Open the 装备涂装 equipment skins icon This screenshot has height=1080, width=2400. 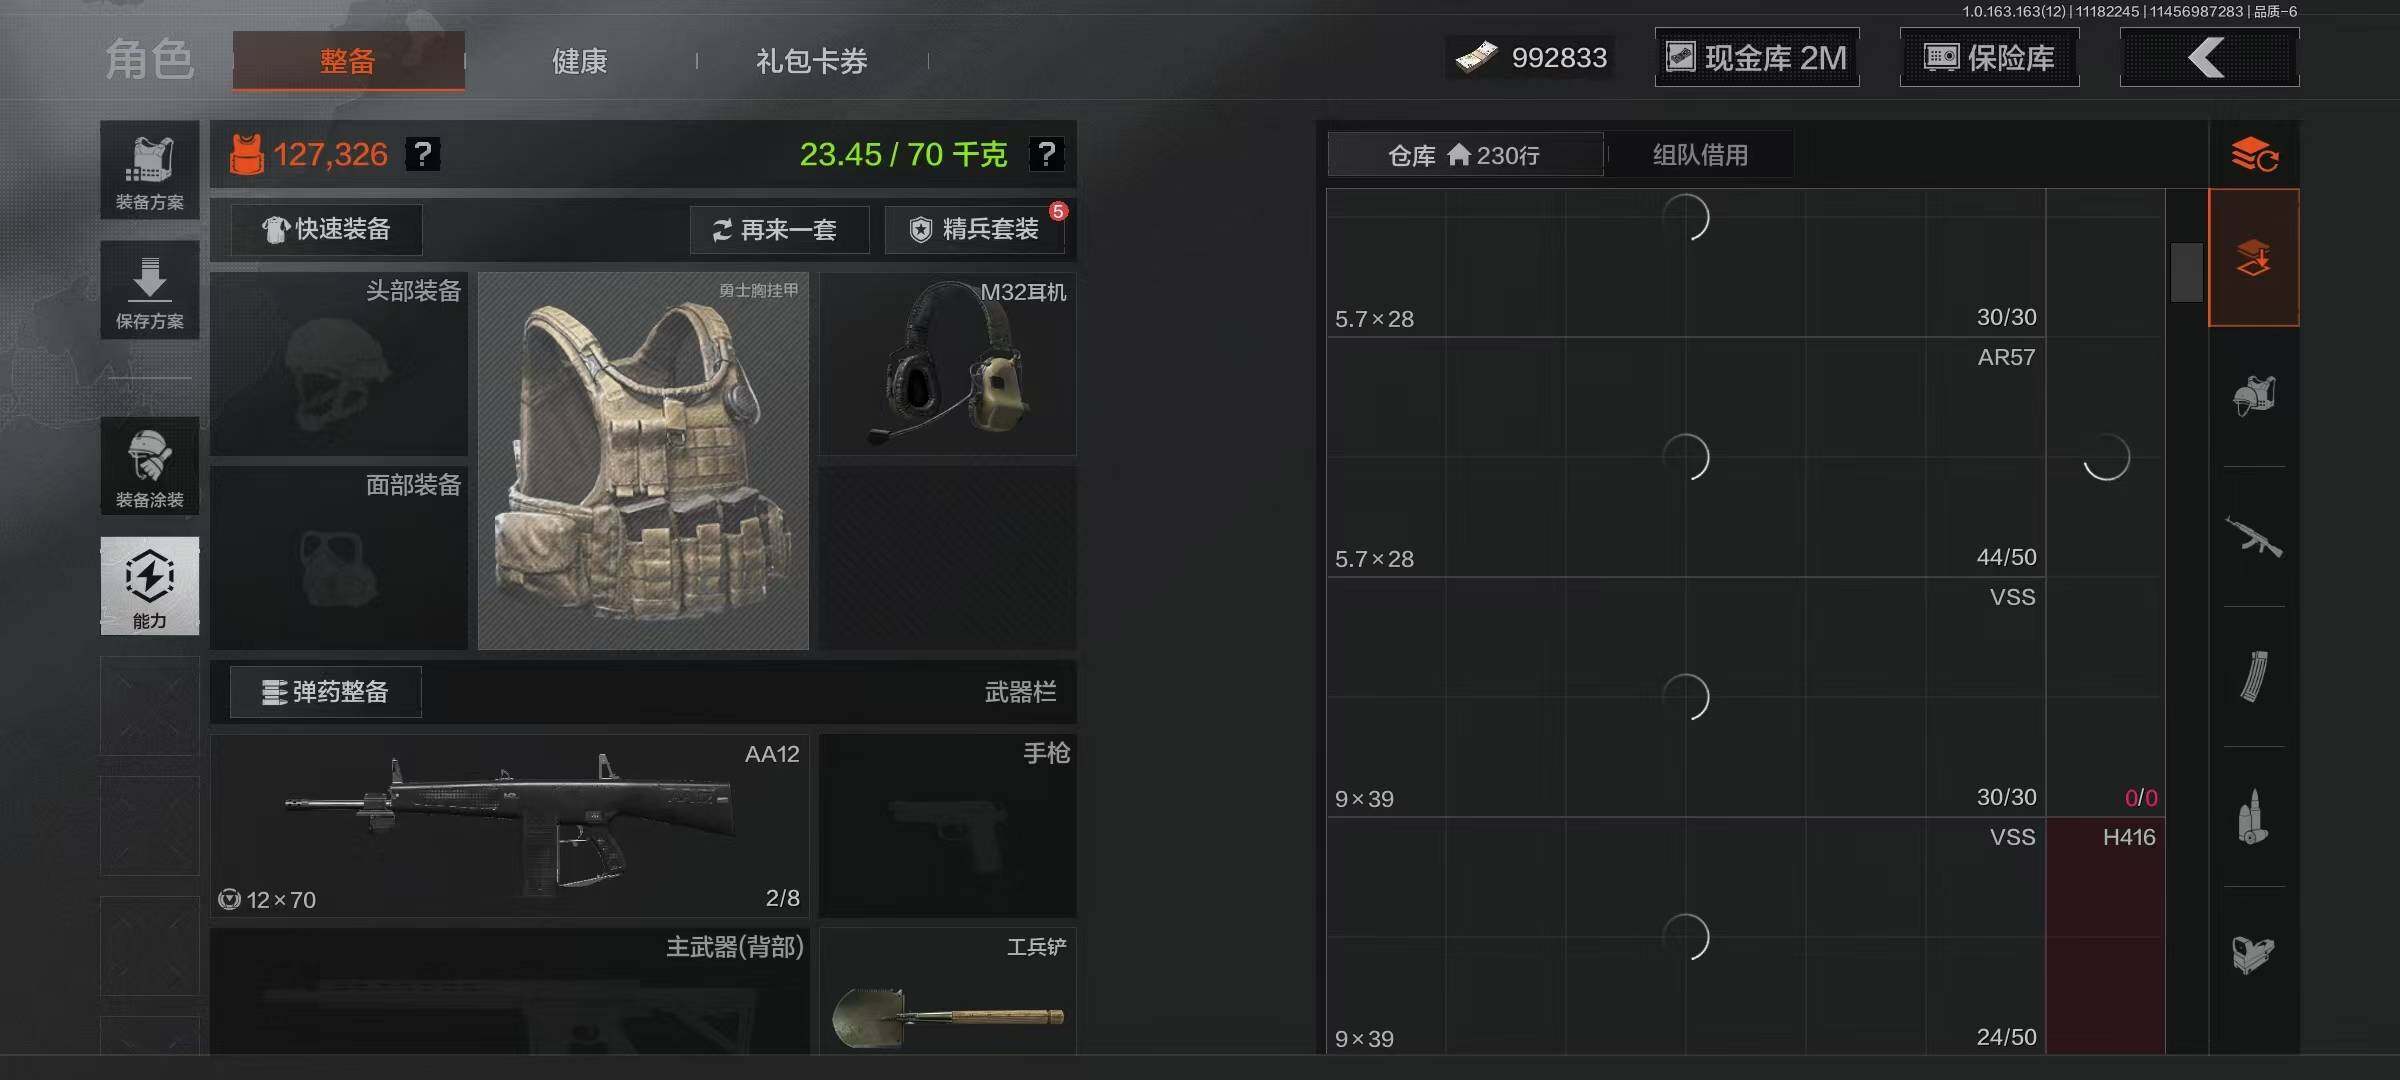click(150, 466)
